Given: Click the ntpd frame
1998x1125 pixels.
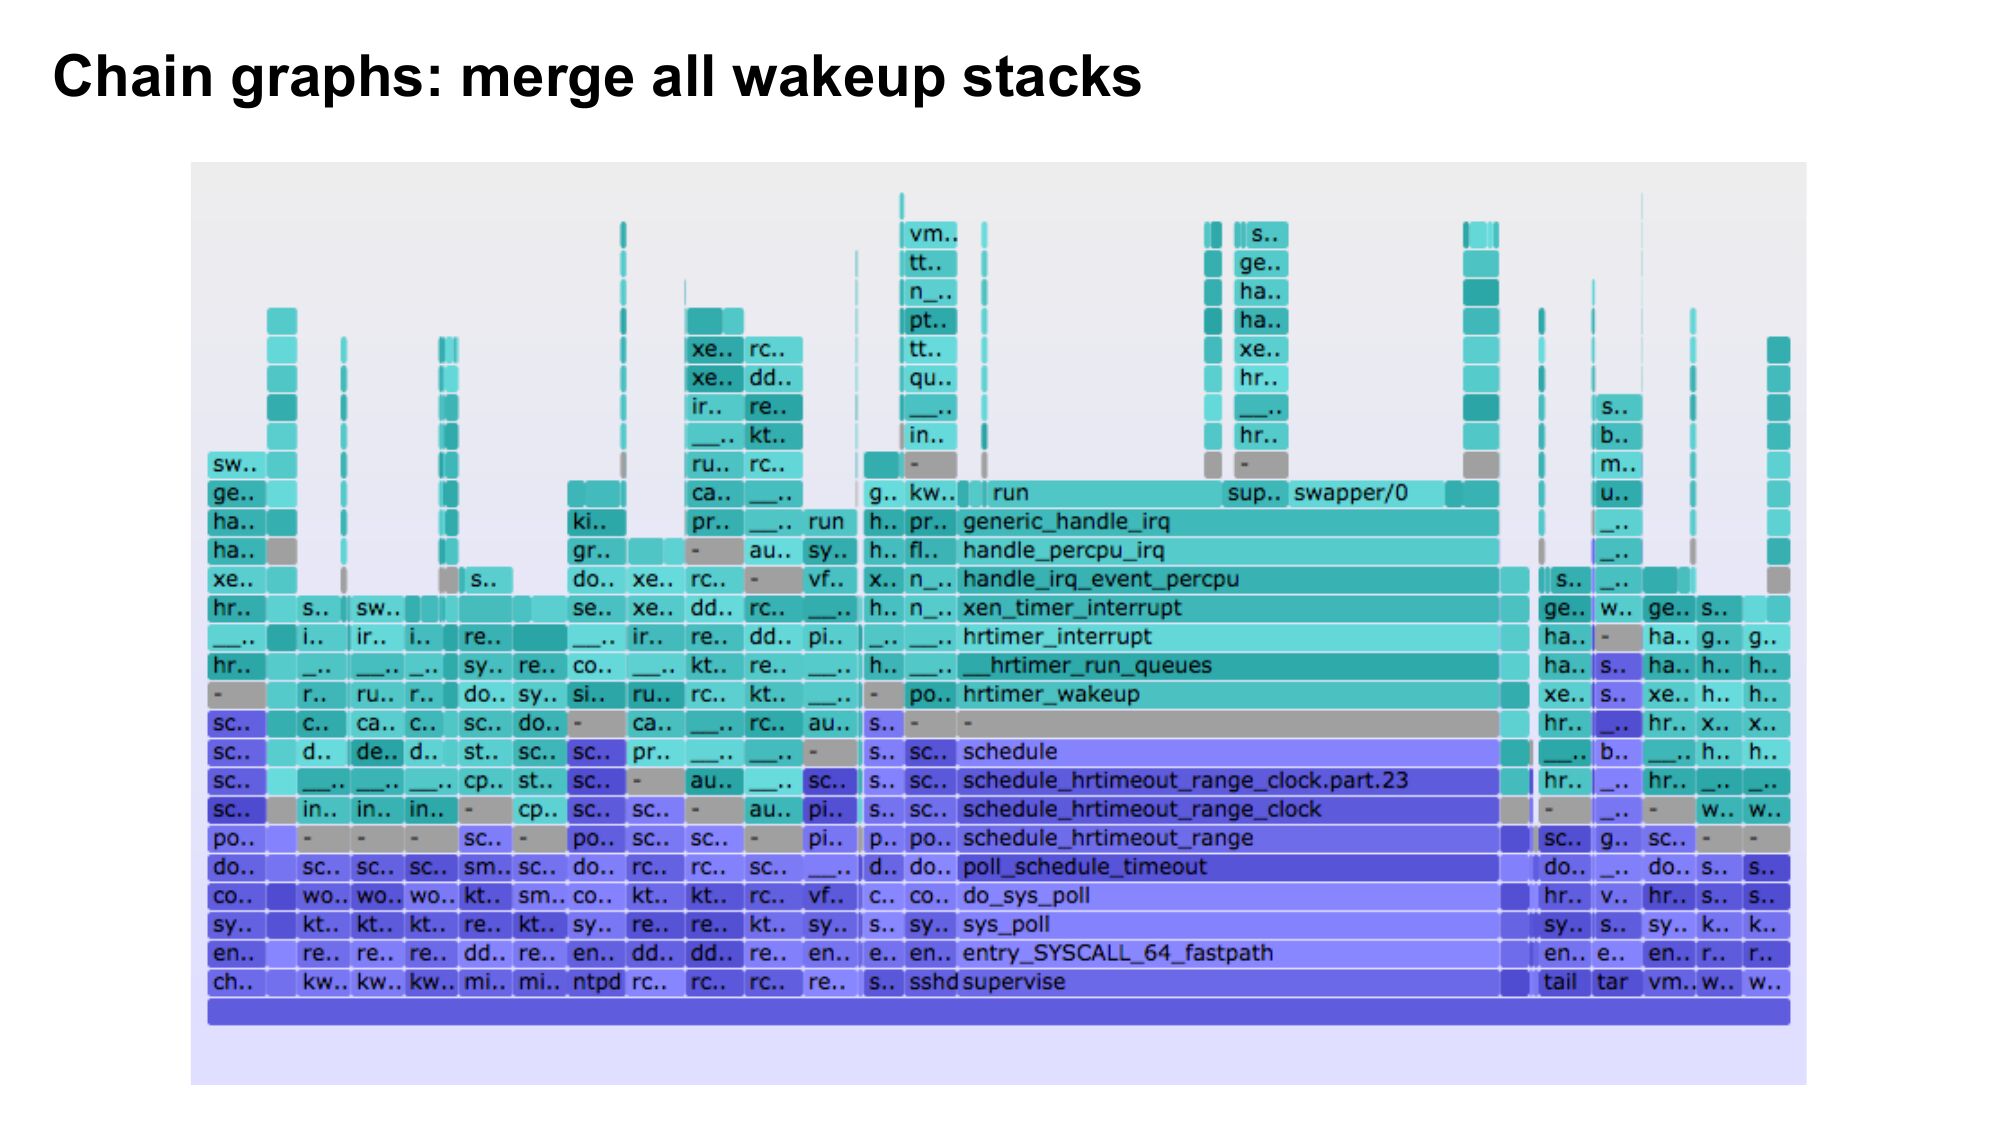Looking at the screenshot, I should [596, 983].
